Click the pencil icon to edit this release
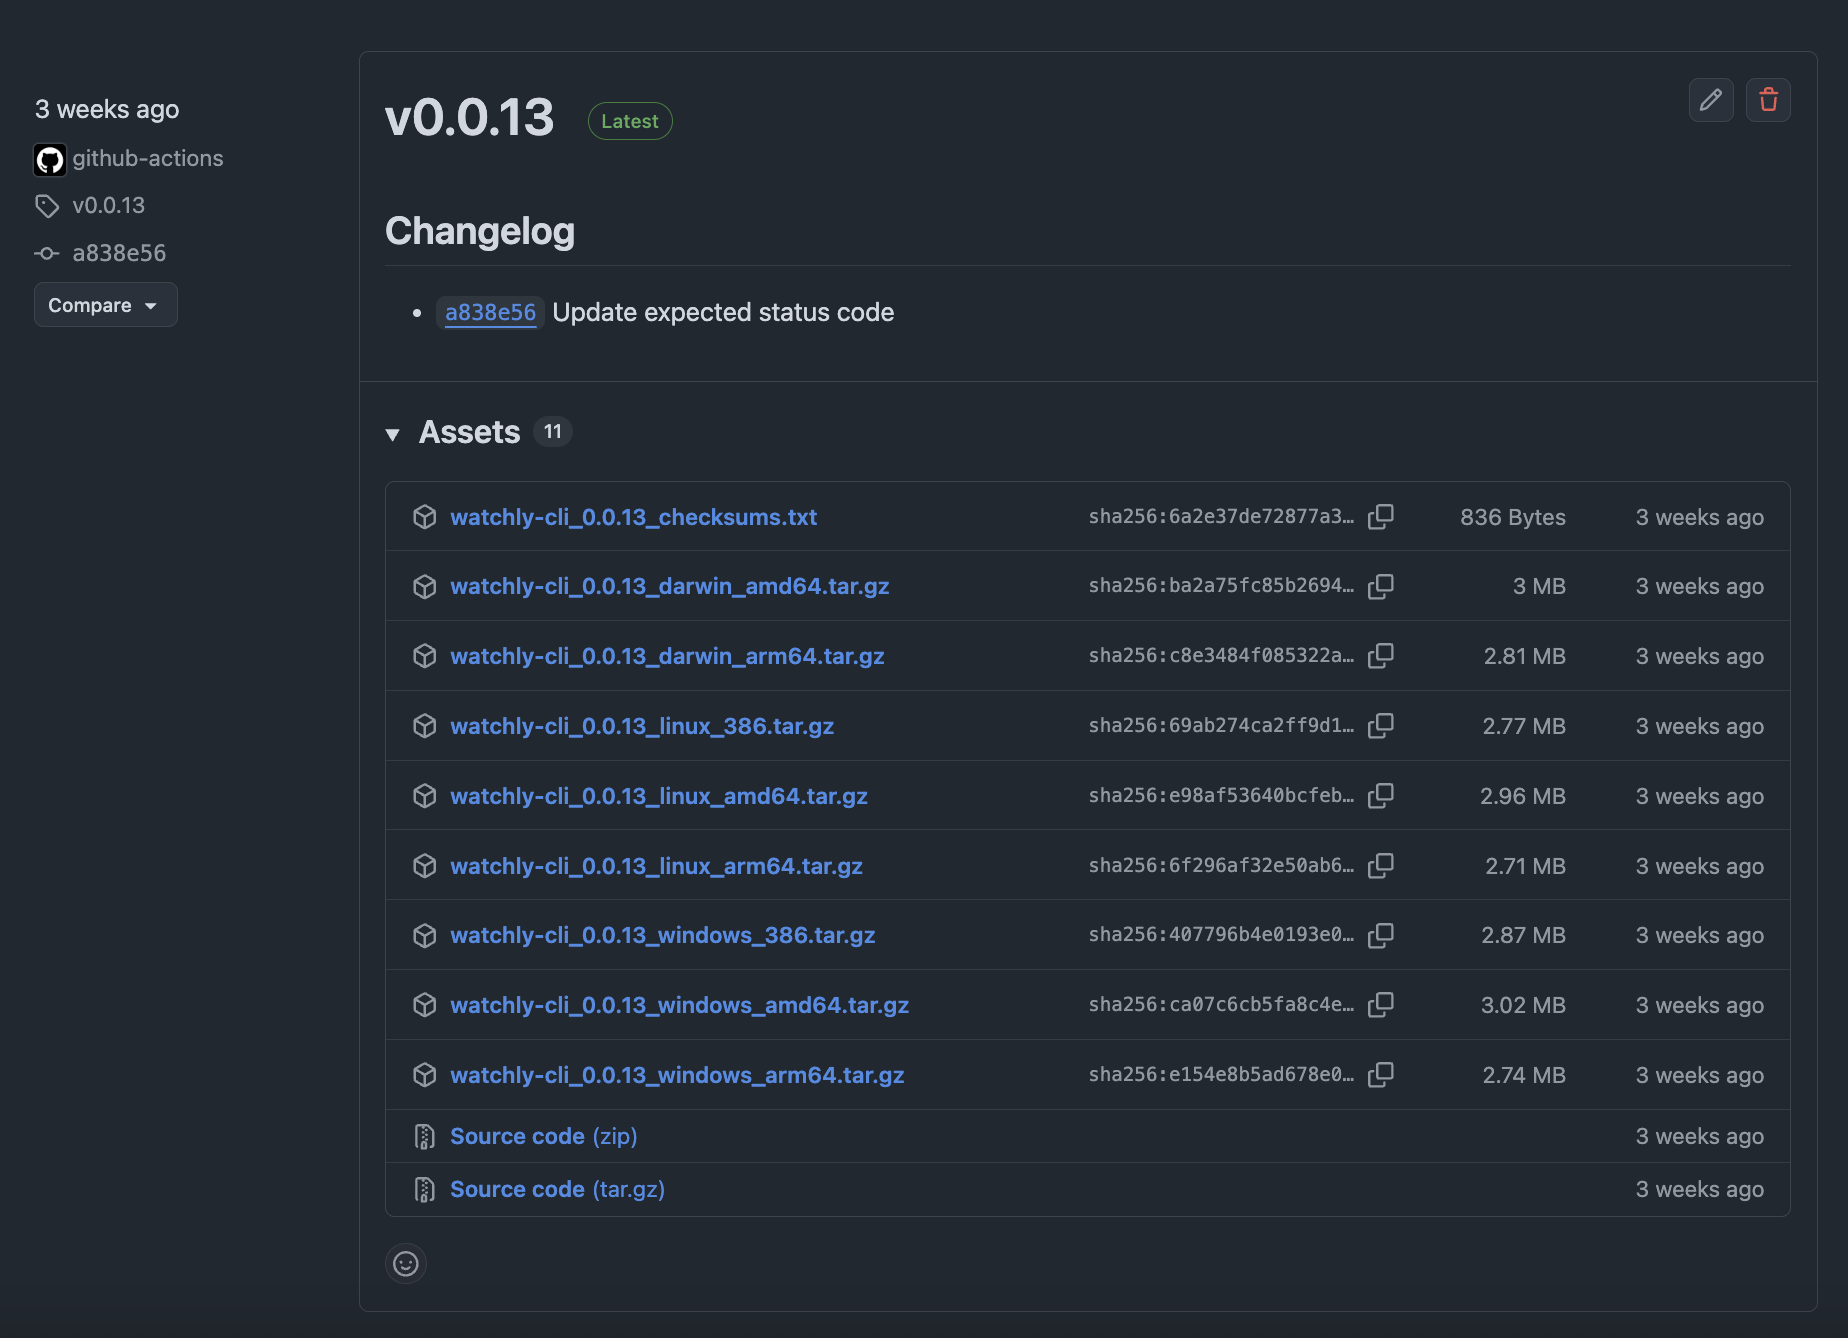1848x1338 pixels. point(1710,100)
